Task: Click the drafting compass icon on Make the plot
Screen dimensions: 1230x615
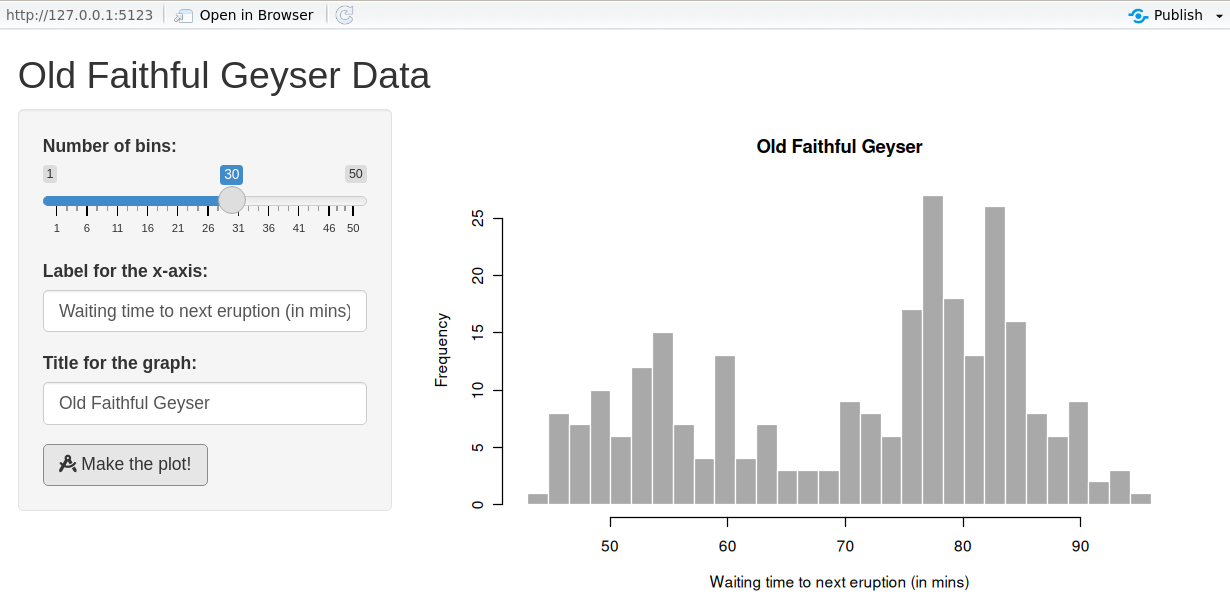Action: [68, 464]
